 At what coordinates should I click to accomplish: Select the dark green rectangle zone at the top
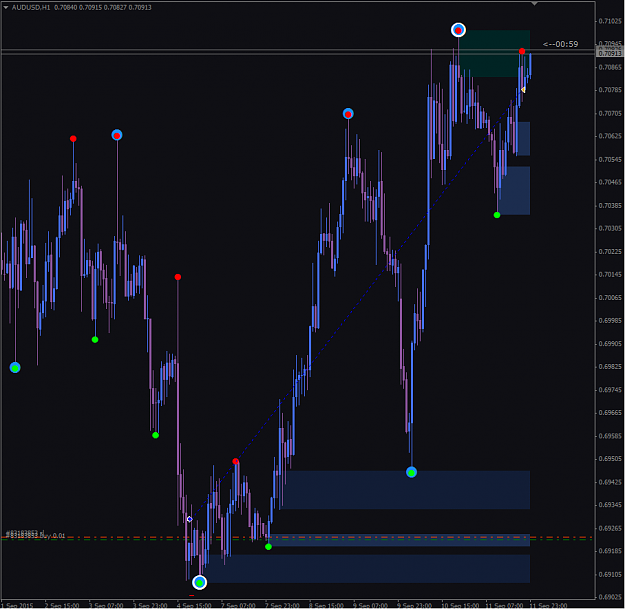[x=494, y=54]
